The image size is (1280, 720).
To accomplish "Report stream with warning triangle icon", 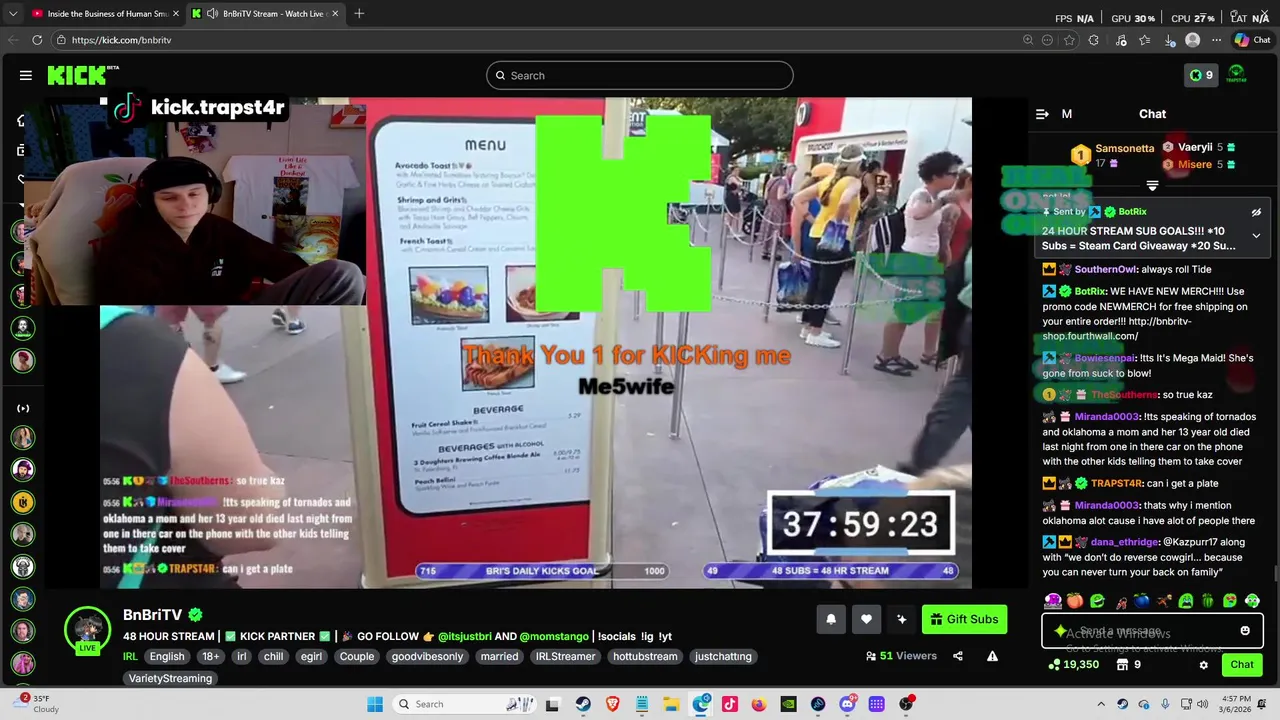I will pyautogui.click(x=992, y=656).
